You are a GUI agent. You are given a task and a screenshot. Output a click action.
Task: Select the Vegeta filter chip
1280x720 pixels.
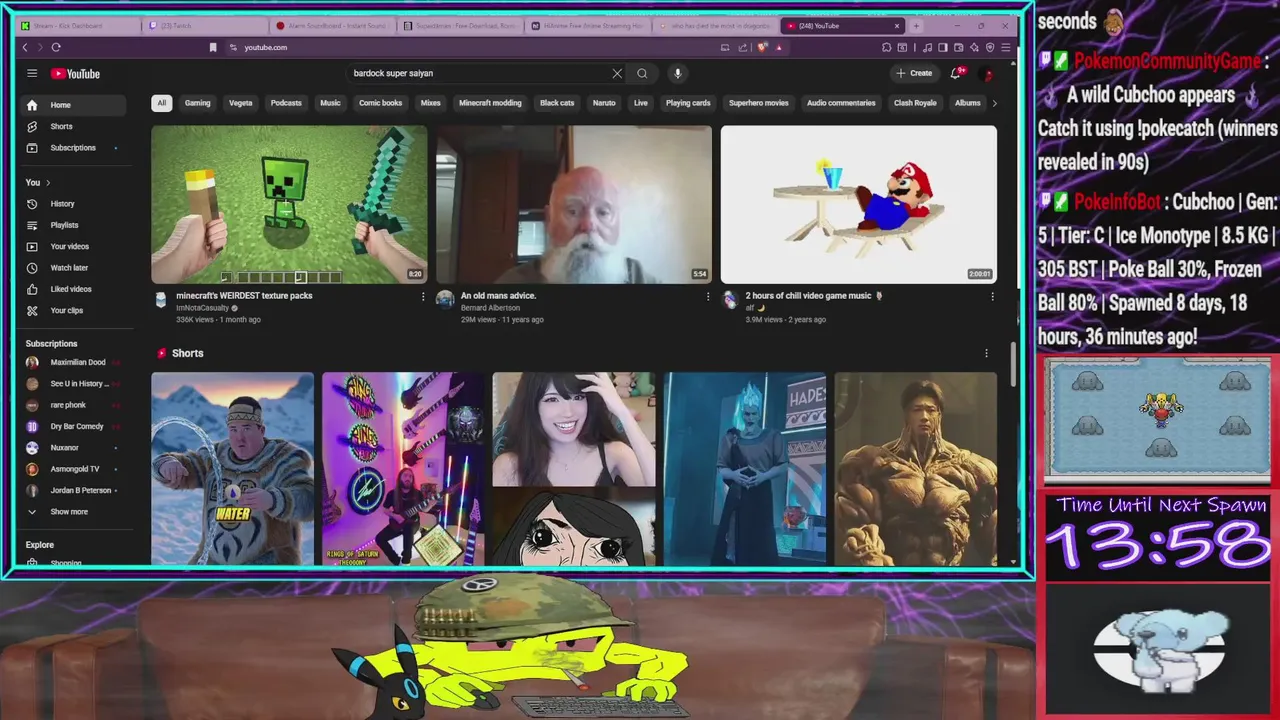(x=241, y=103)
